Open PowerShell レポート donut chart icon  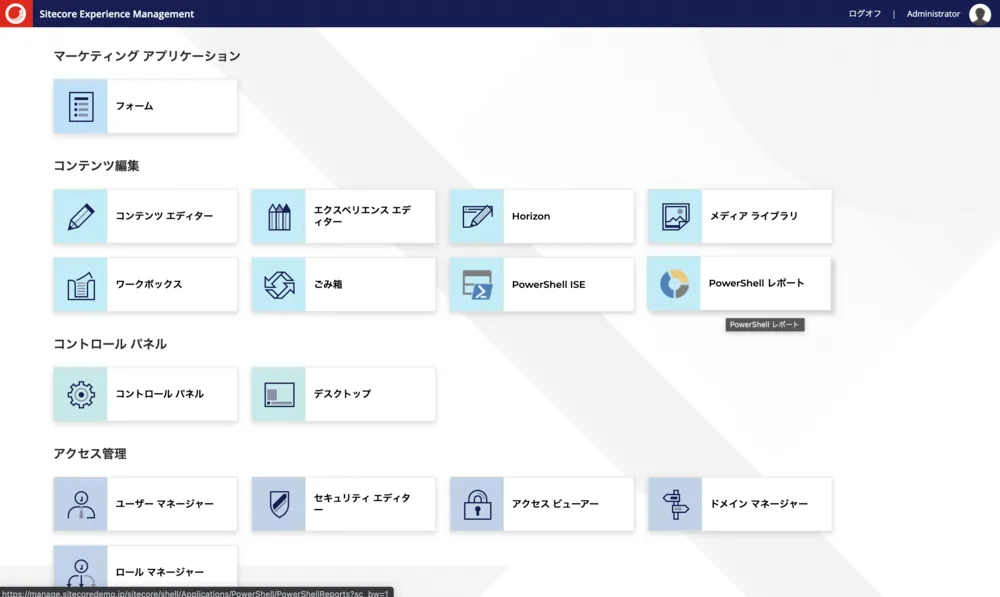pyautogui.click(x=674, y=283)
